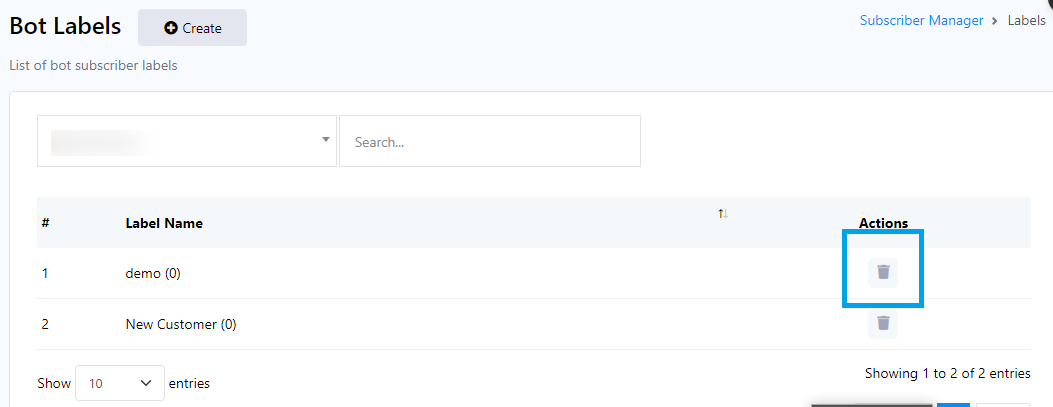Click the breadcrumb chevron separator

(x=995, y=21)
